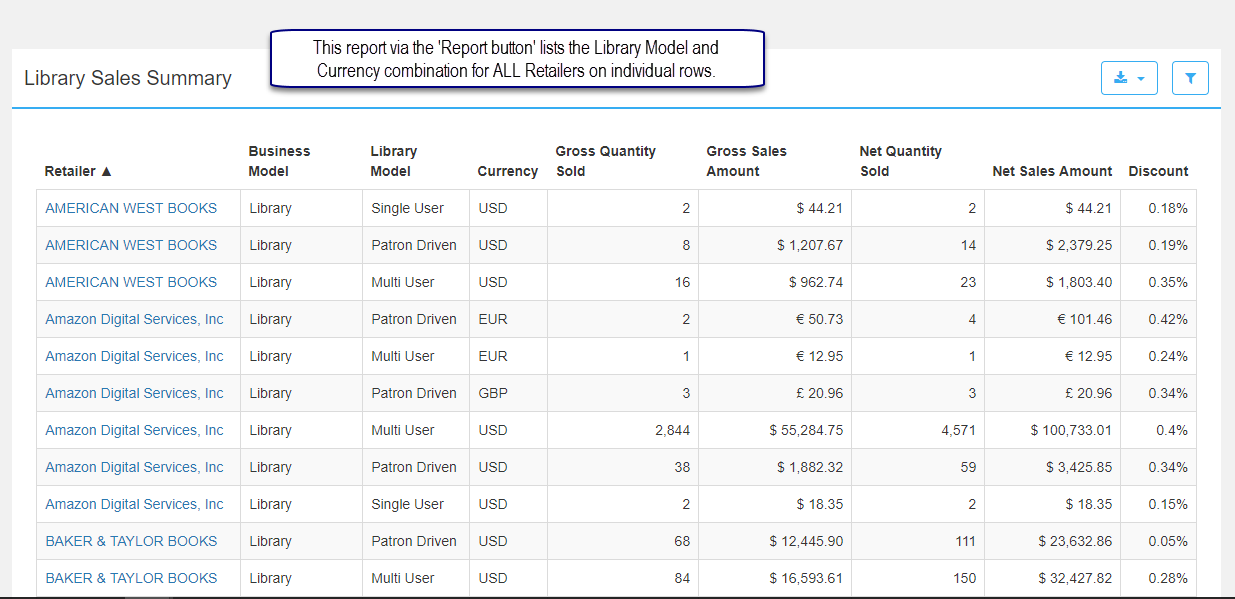Open Amazon Digital Services Multi User USD link
This screenshot has width=1235, height=599.
click(134, 429)
